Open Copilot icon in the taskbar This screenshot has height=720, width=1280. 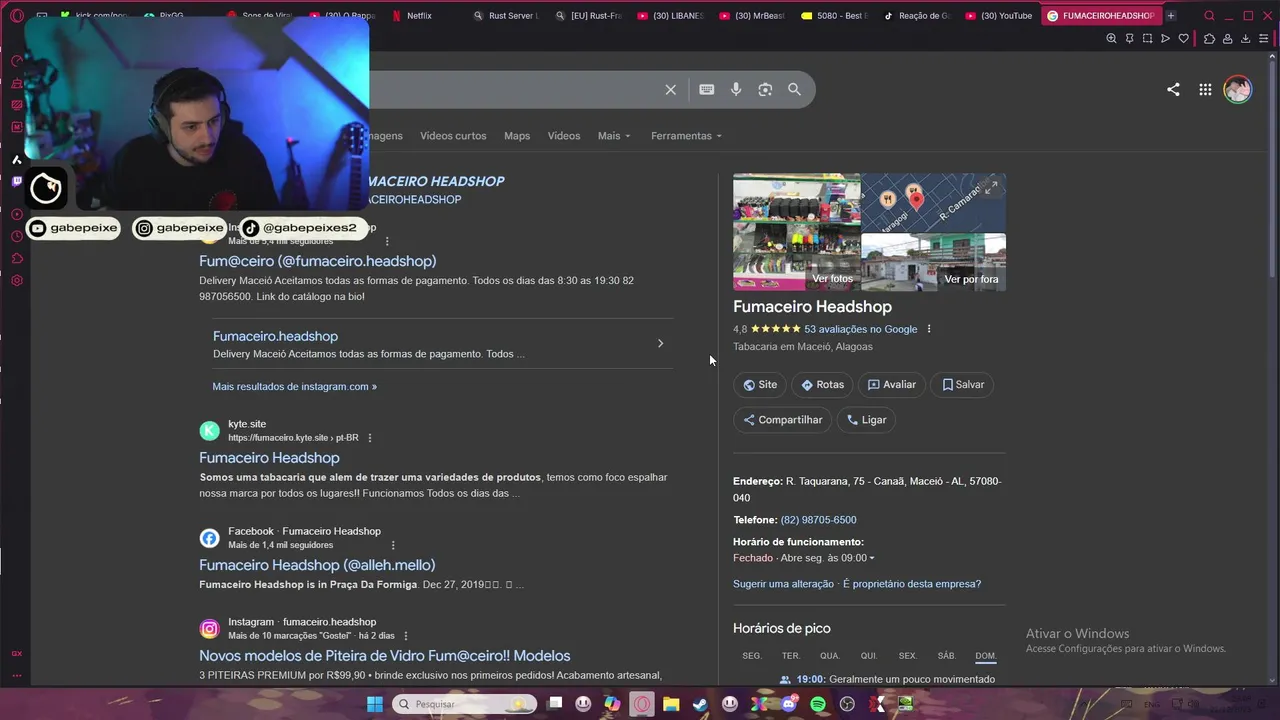click(612, 704)
